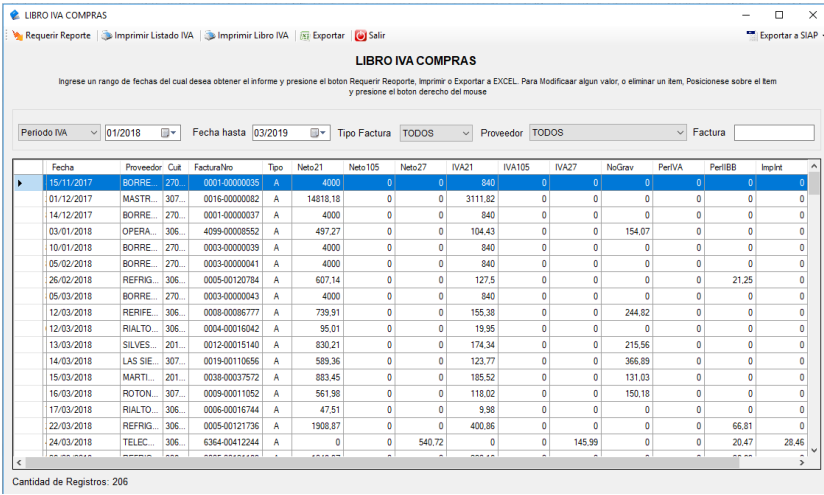
Task: Click the Requerir Reporte toolbar icon
Action: [x=17, y=36]
